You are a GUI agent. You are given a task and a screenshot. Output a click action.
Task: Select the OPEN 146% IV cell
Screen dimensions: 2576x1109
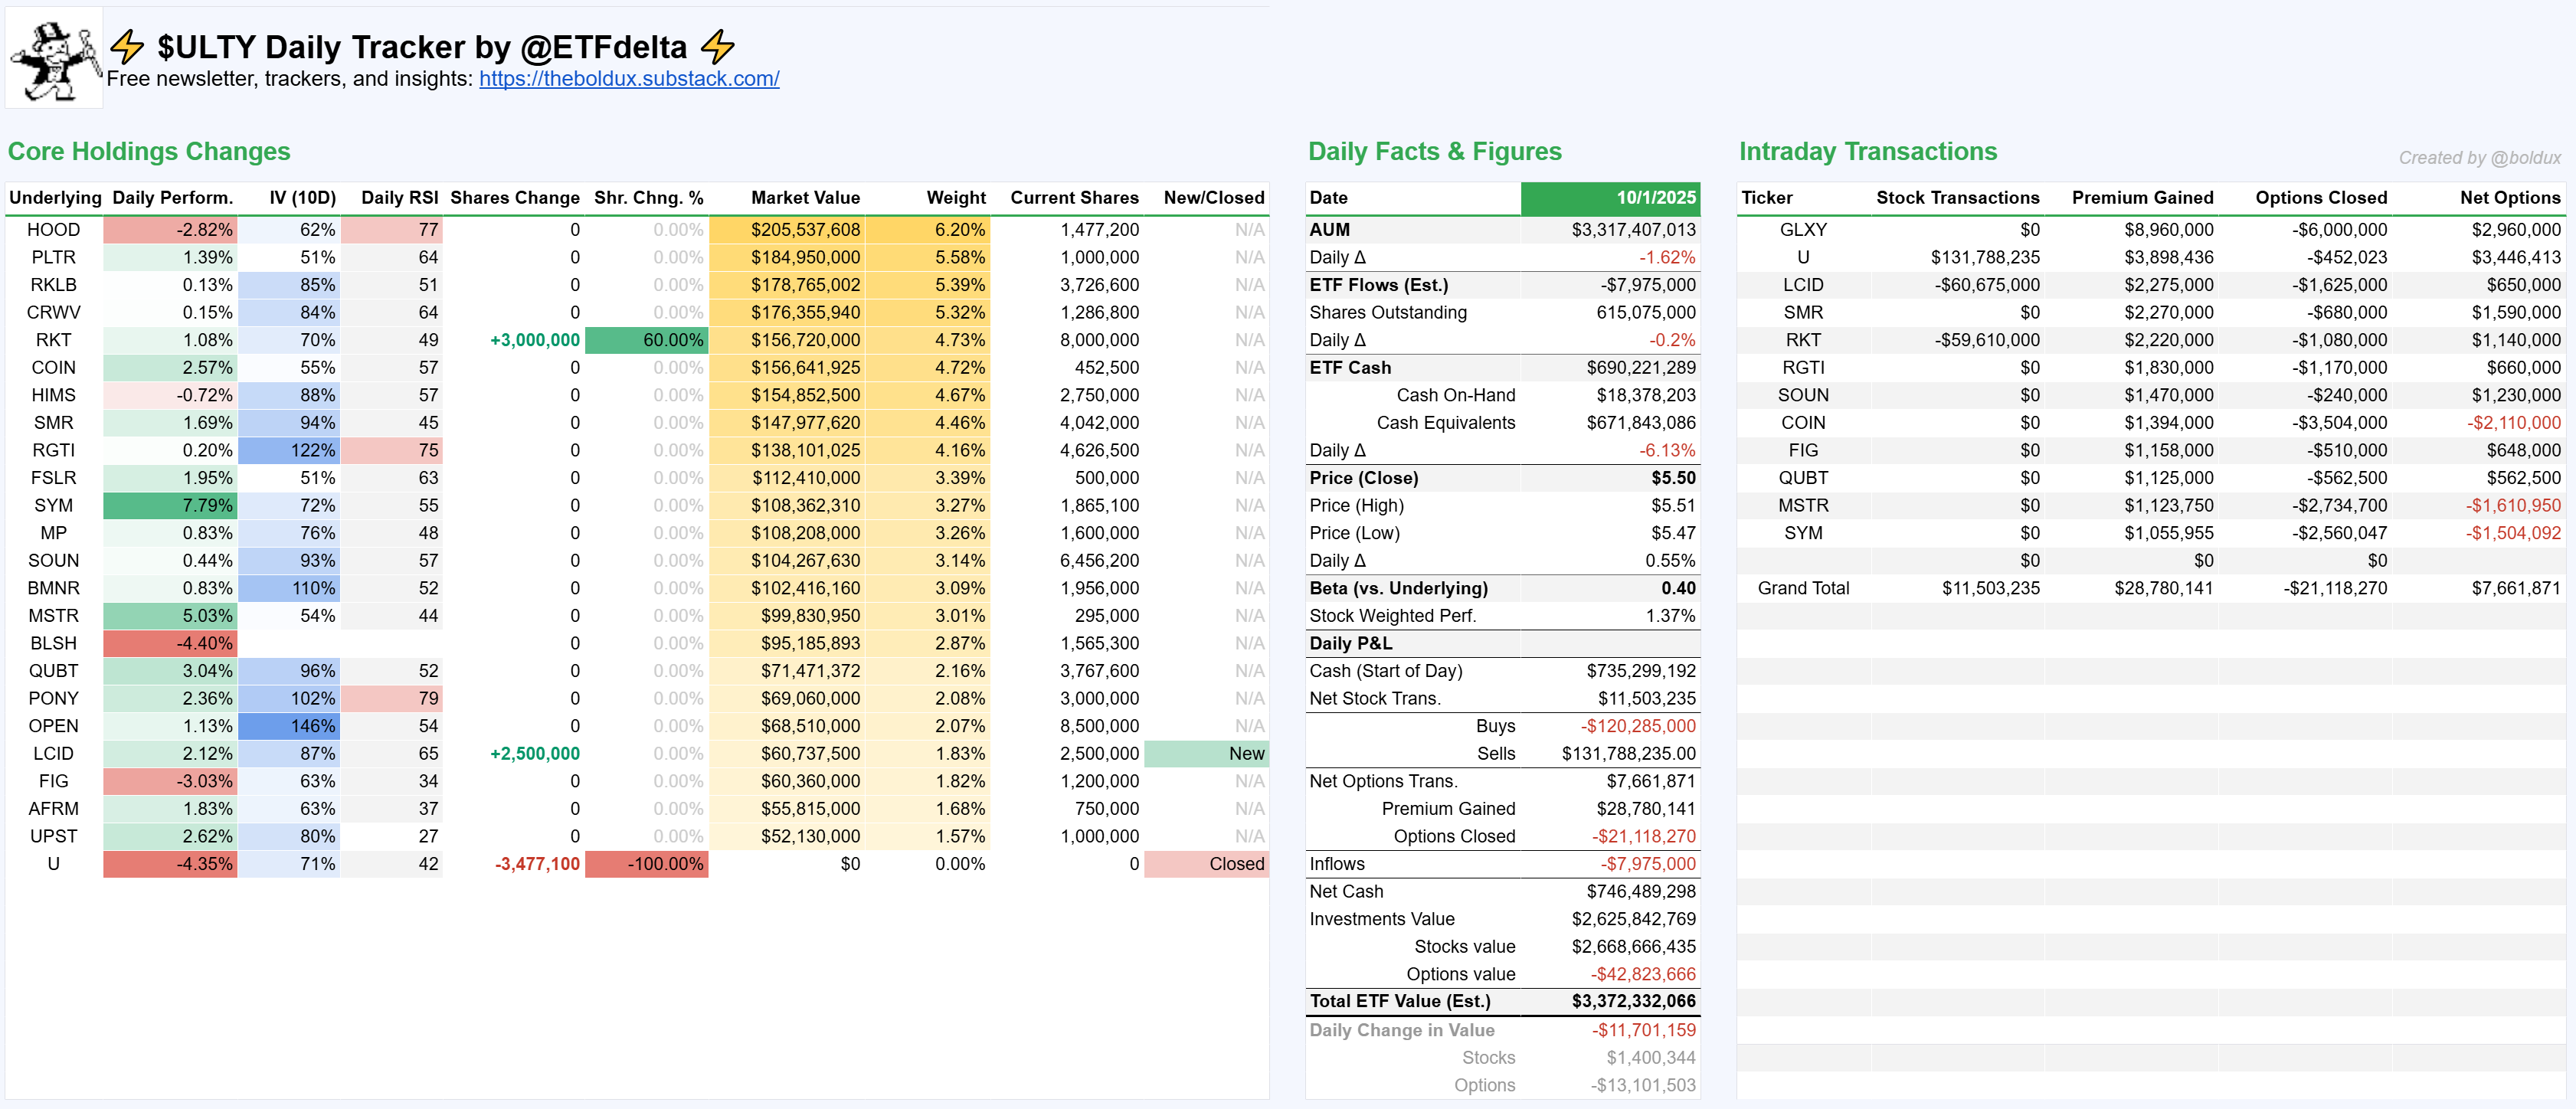pos(290,726)
